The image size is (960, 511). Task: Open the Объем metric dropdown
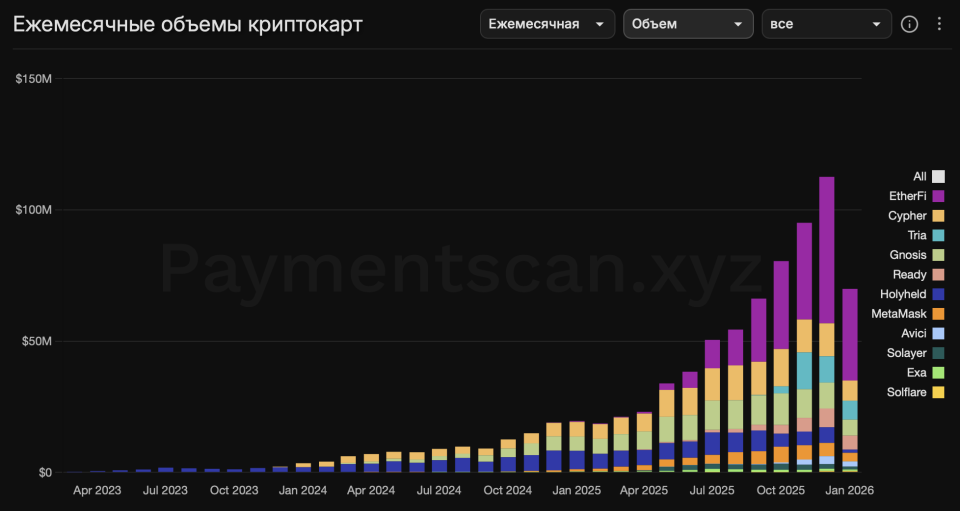688,24
